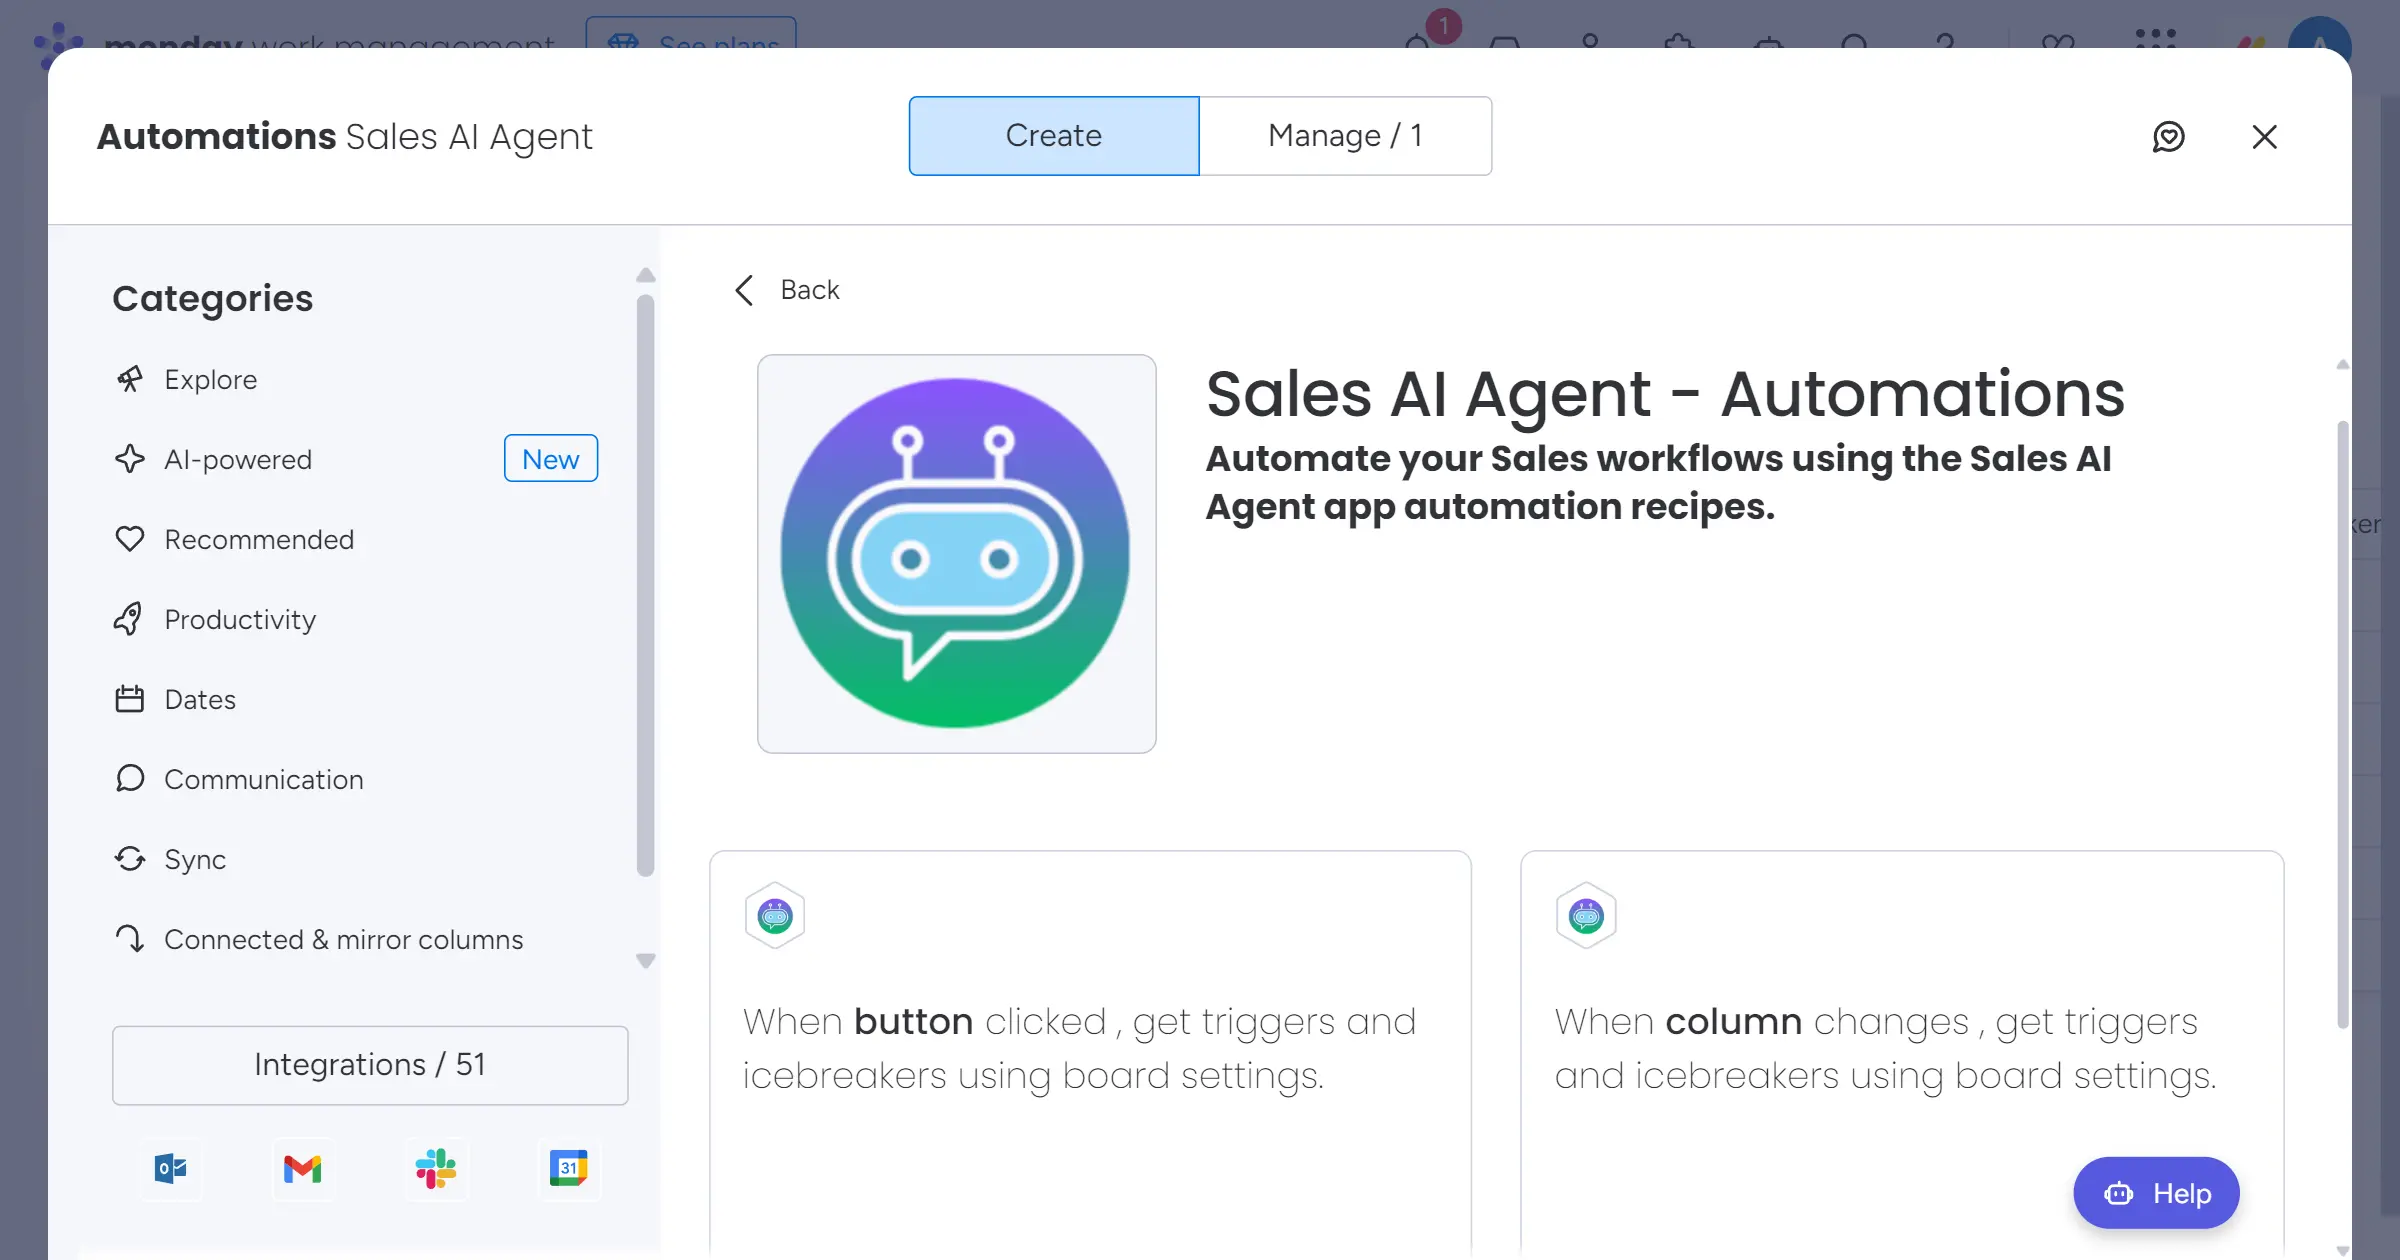
Task: Select the Dates category
Action: [x=200, y=700]
